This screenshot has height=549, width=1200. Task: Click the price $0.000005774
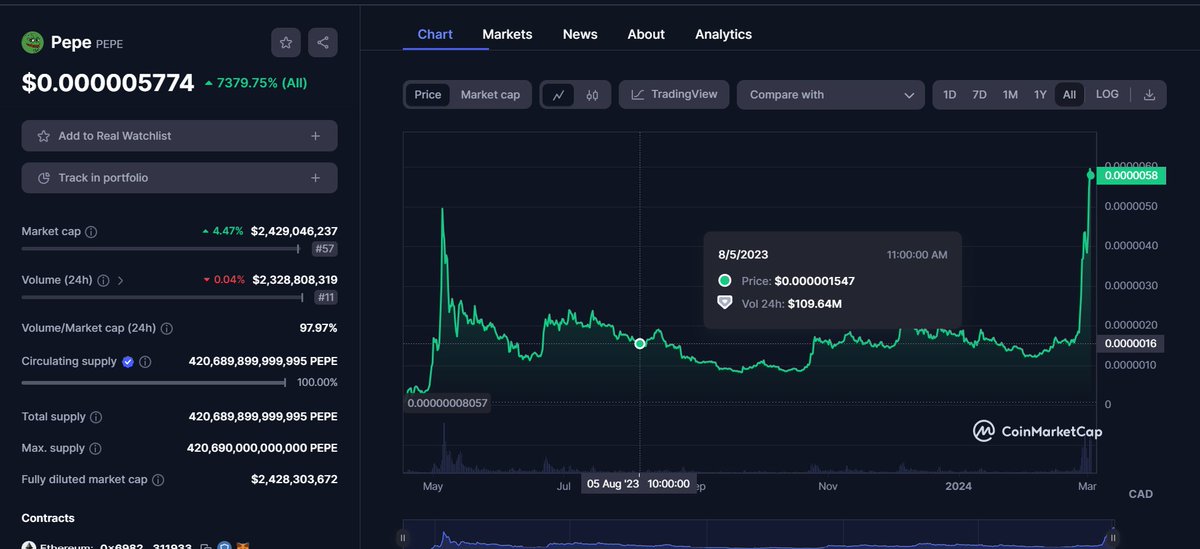tap(108, 83)
